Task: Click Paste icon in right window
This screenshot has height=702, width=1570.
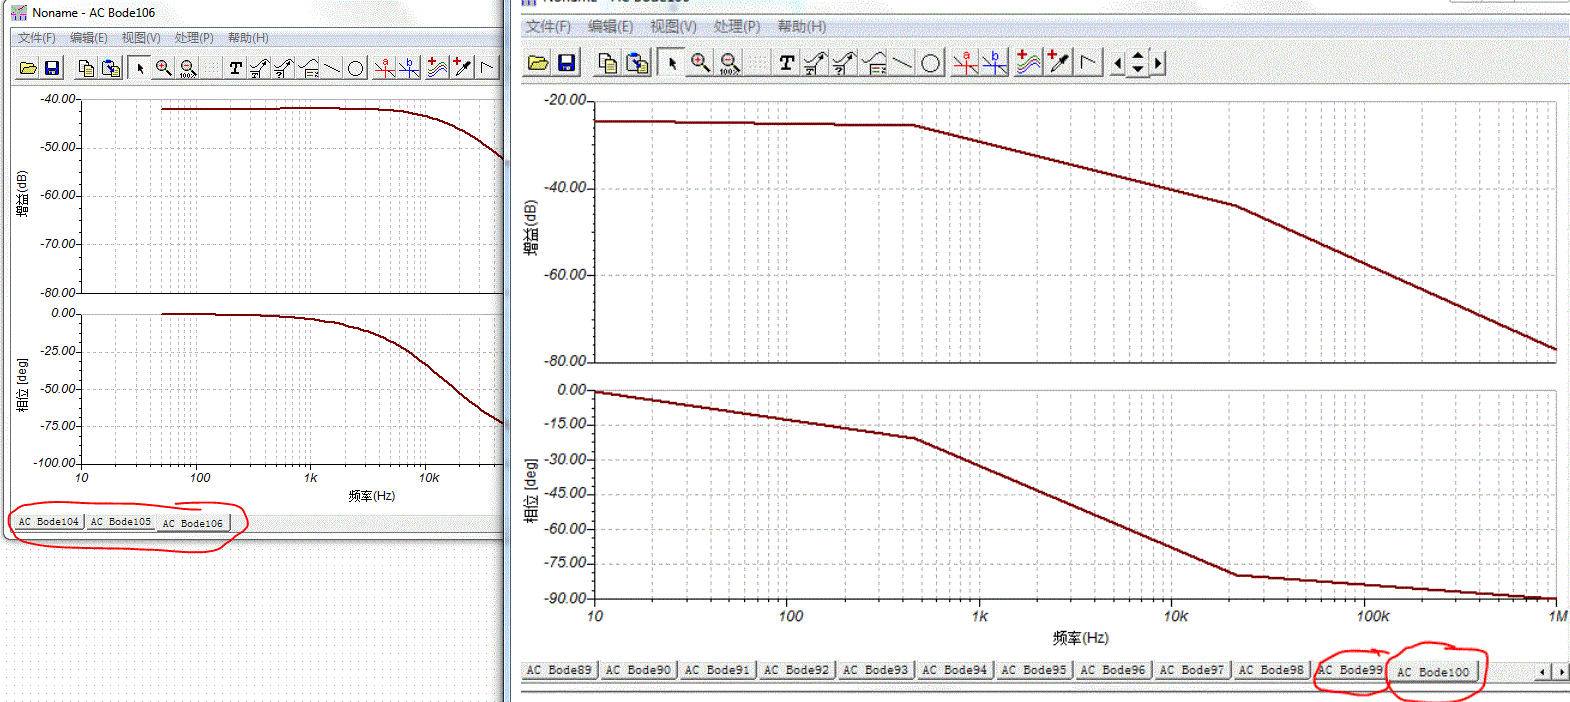Action: click(637, 63)
